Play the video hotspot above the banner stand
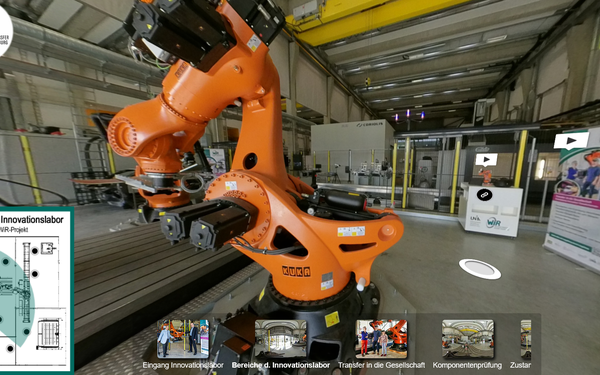The height and width of the screenshot is (375, 600). tap(571, 140)
